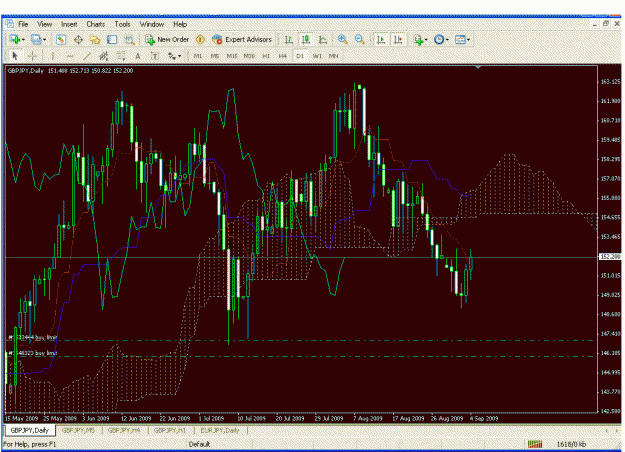Switch to the EURJPY,Daily chart tab
Screen dimensions: 625x452
(x=220, y=430)
